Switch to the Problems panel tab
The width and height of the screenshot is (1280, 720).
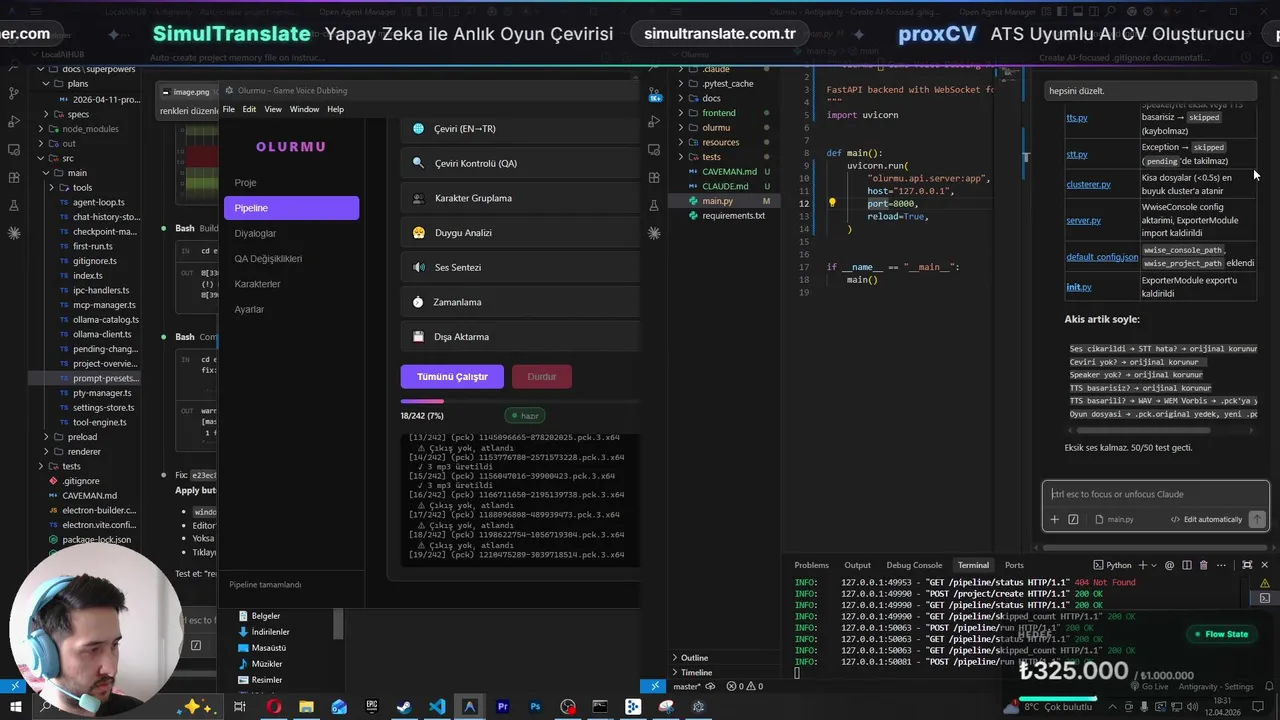[811, 565]
